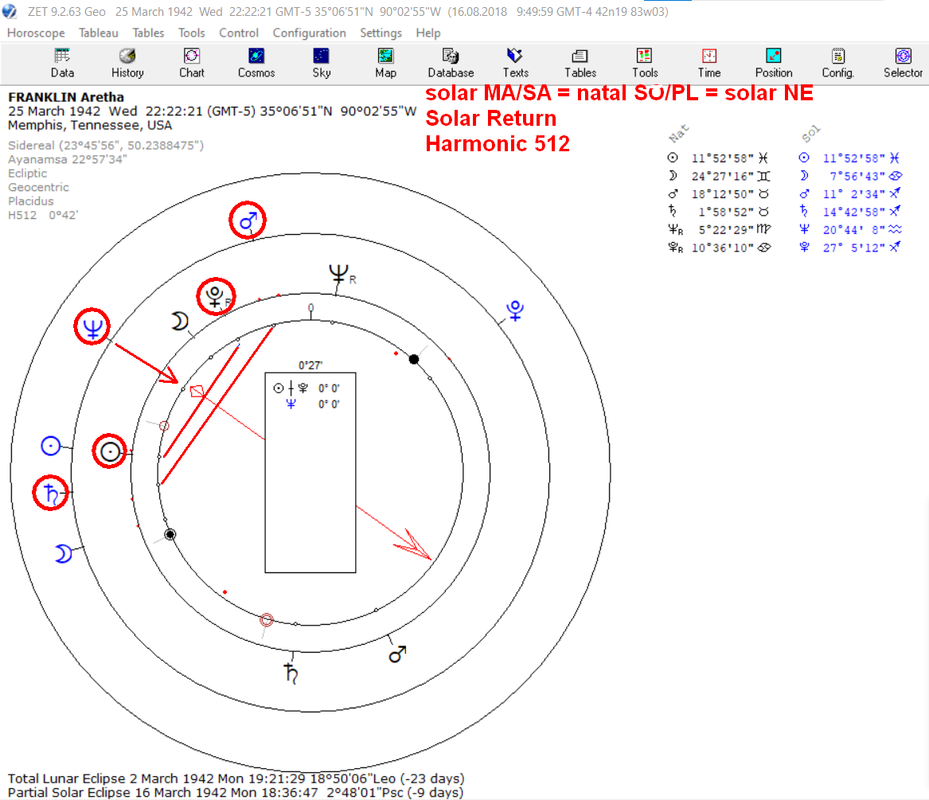Open the Control menu
This screenshot has height=800, width=929.
point(239,33)
